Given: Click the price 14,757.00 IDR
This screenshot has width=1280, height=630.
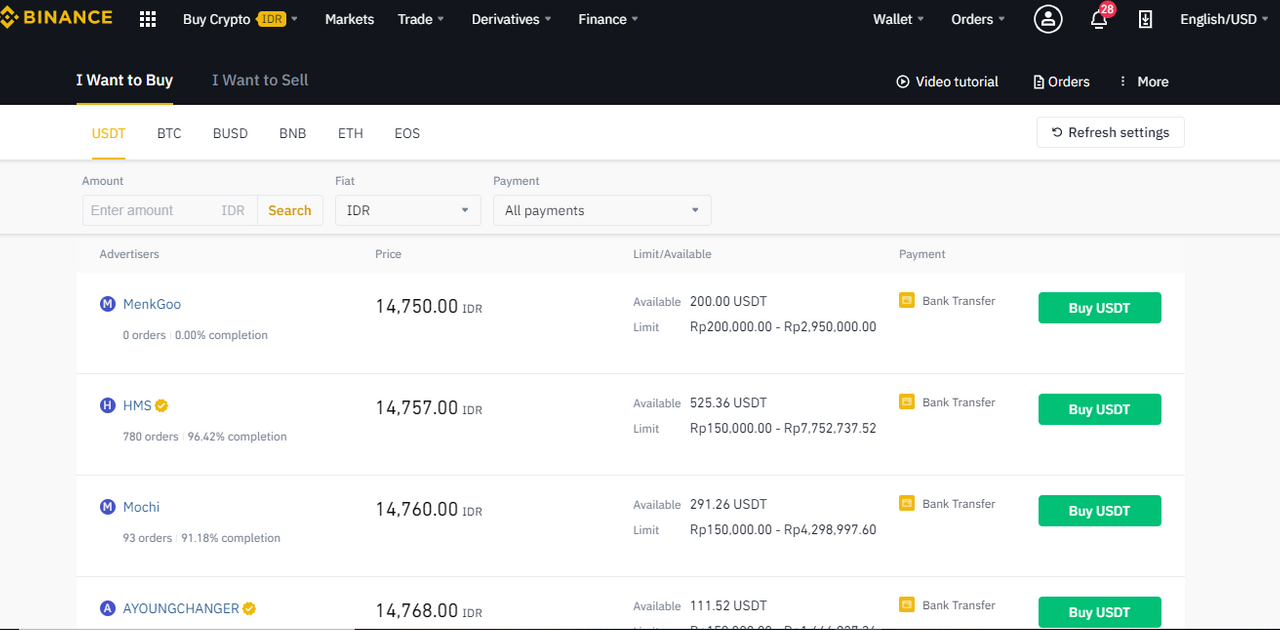Looking at the screenshot, I should pyautogui.click(x=429, y=408).
